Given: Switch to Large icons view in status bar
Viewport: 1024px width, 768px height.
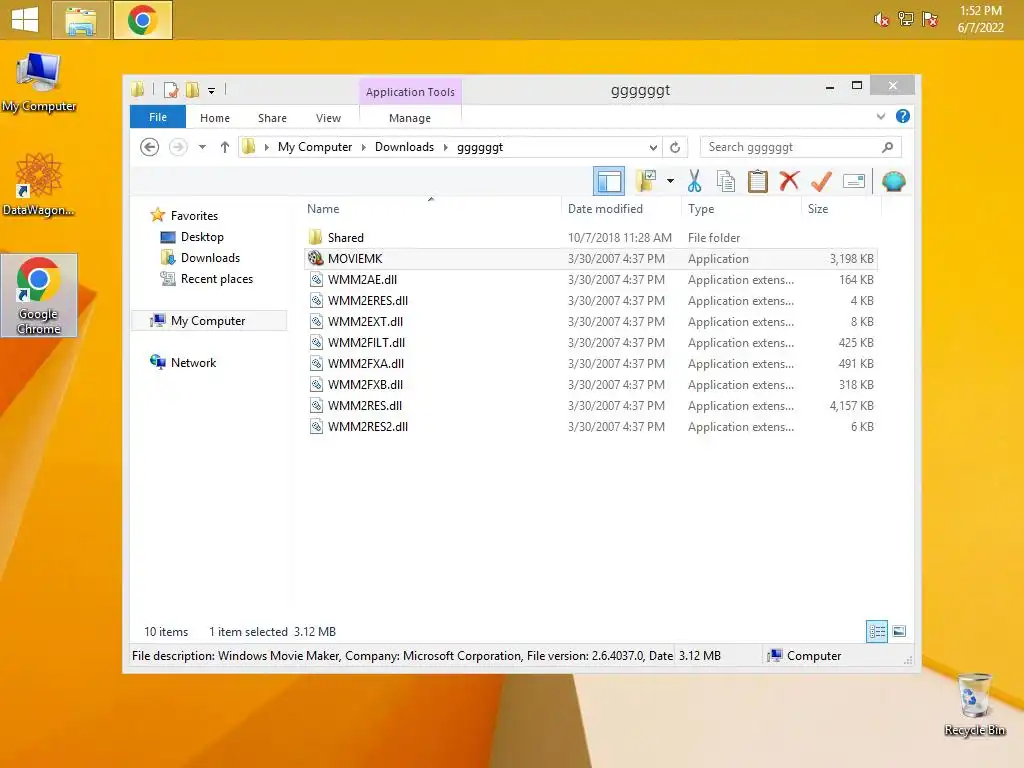Looking at the screenshot, I should 899,631.
